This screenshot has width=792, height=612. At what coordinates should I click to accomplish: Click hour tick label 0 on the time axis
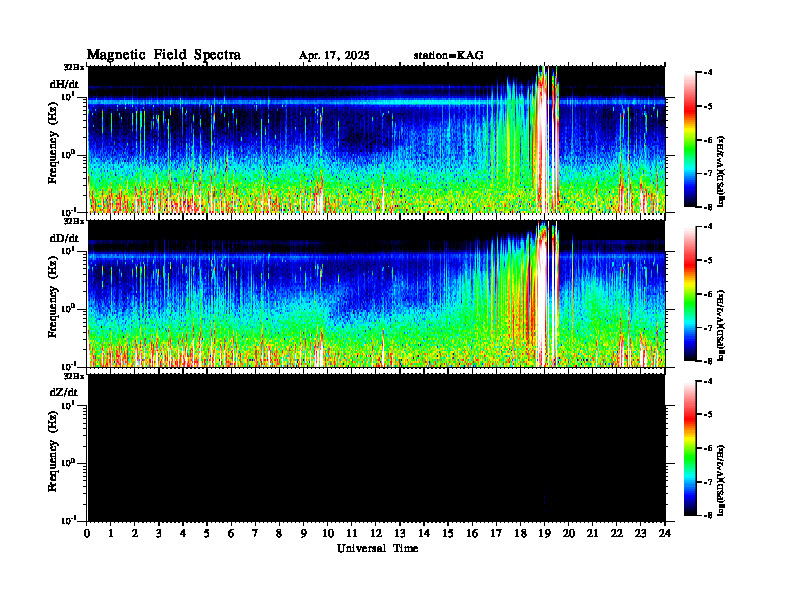click(87, 533)
